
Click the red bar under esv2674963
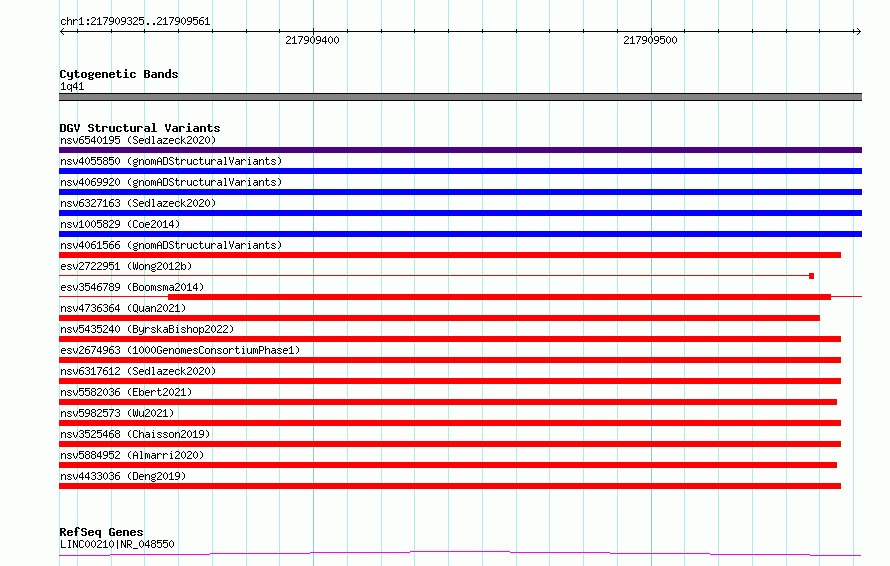coord(450,360)
